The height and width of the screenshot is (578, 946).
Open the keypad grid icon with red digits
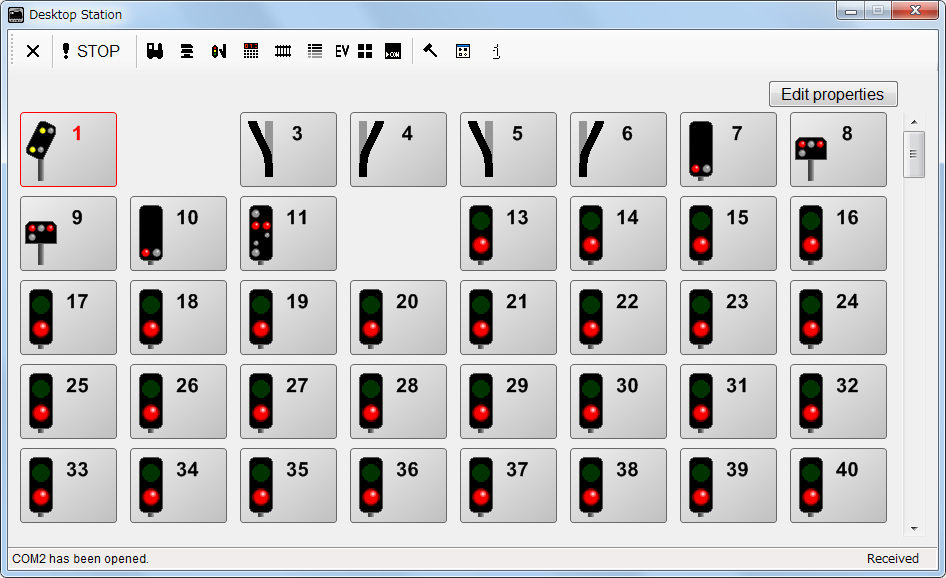tap(251, 51)
